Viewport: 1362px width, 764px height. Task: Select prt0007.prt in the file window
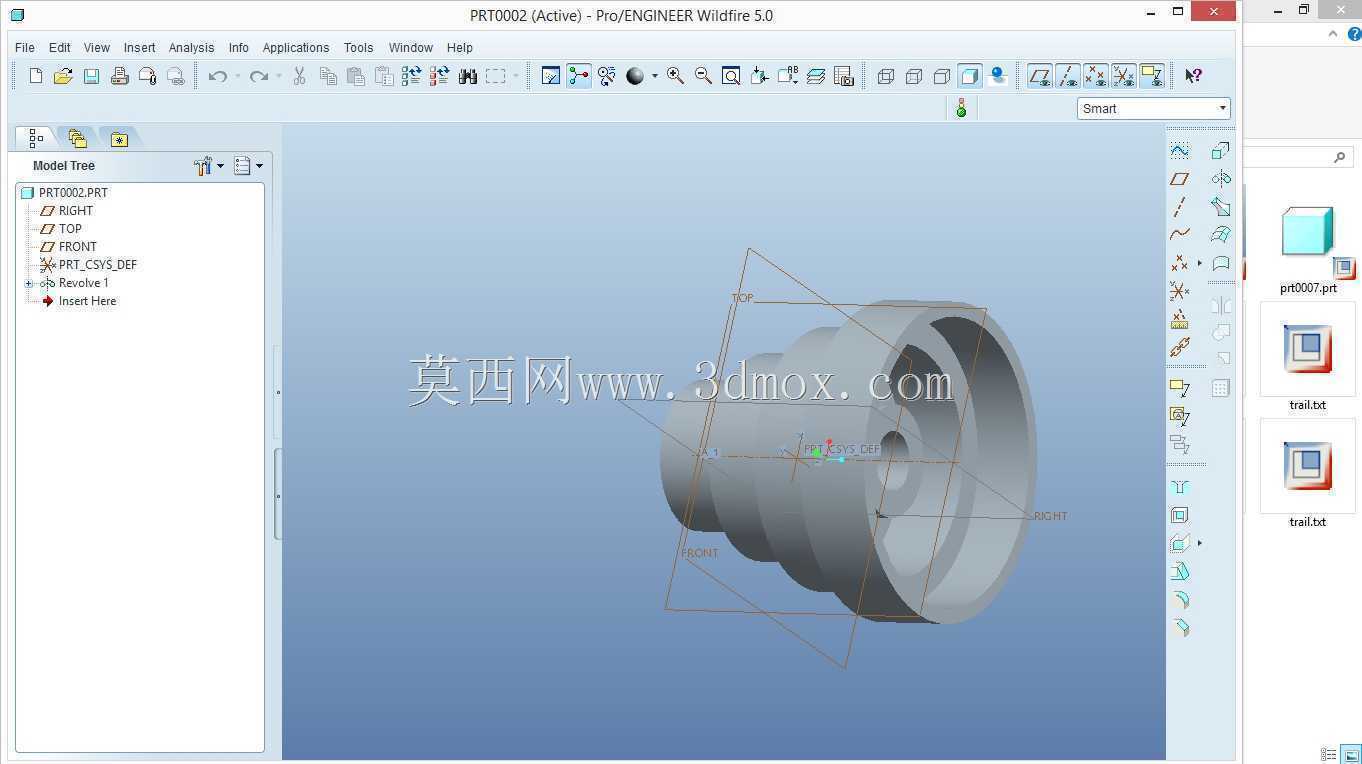pos(1308,250)
